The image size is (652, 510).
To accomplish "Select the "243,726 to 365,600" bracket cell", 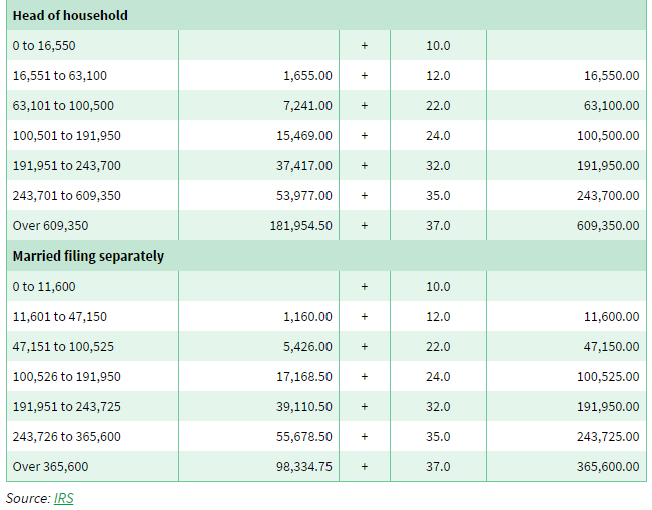I will 66,437.
